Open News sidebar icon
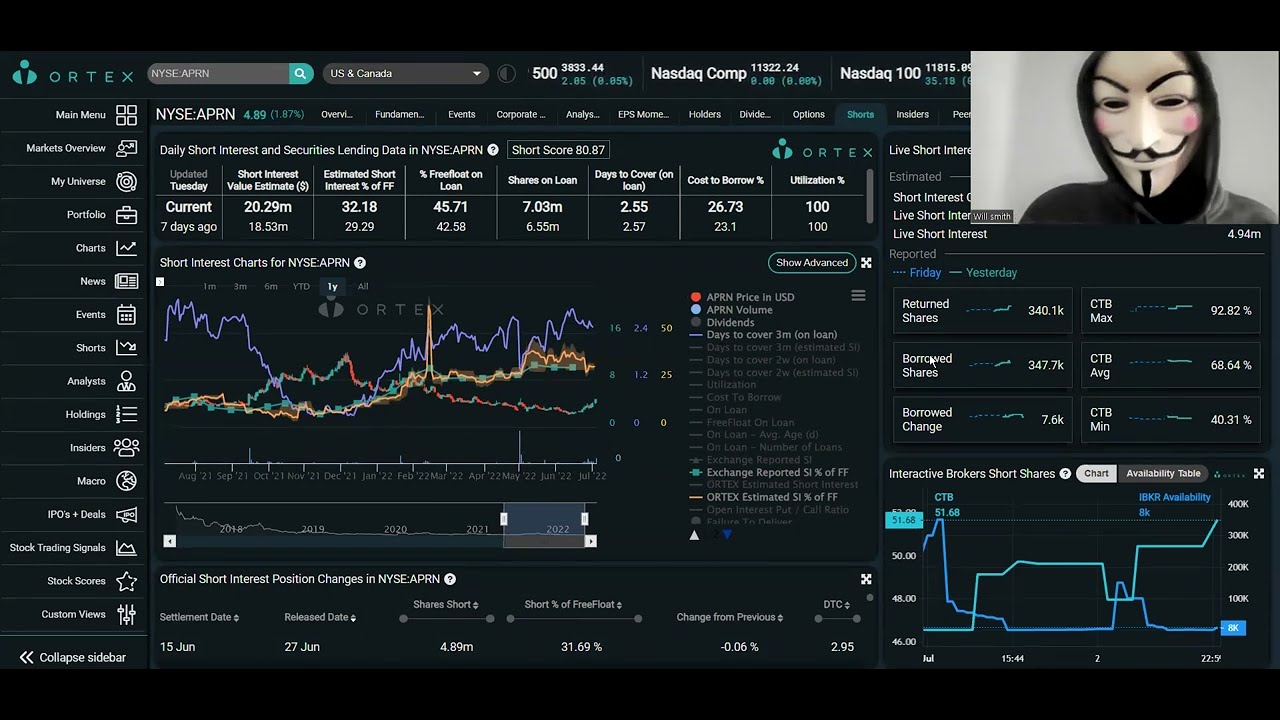This screenshot has width=1280, height=720. point(126,282)
